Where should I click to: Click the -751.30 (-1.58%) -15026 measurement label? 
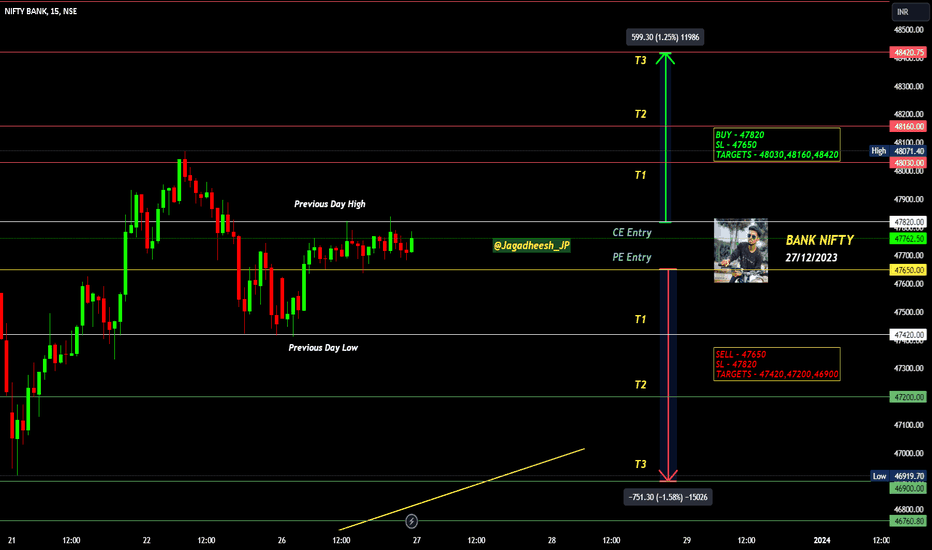pyautogui.click(x=668, y=497)
